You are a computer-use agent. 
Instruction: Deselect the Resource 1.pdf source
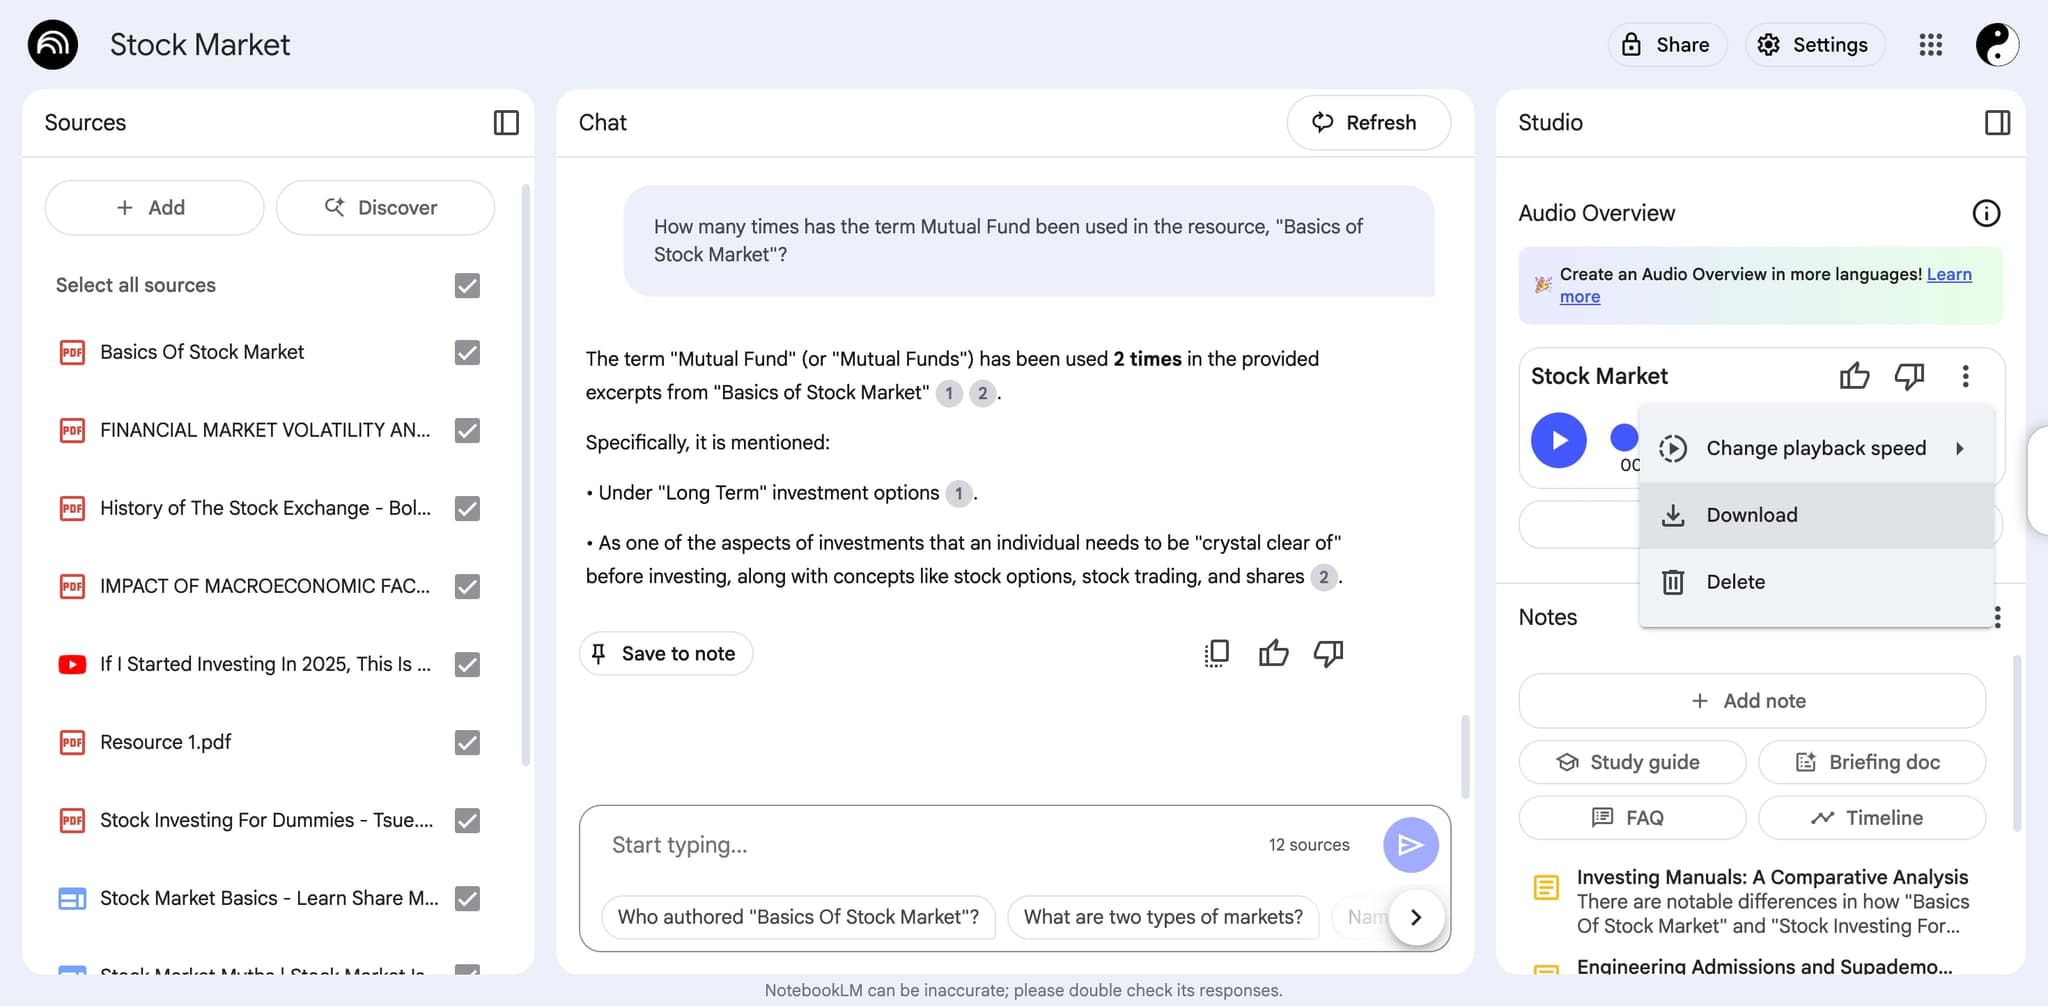[467, 743]
